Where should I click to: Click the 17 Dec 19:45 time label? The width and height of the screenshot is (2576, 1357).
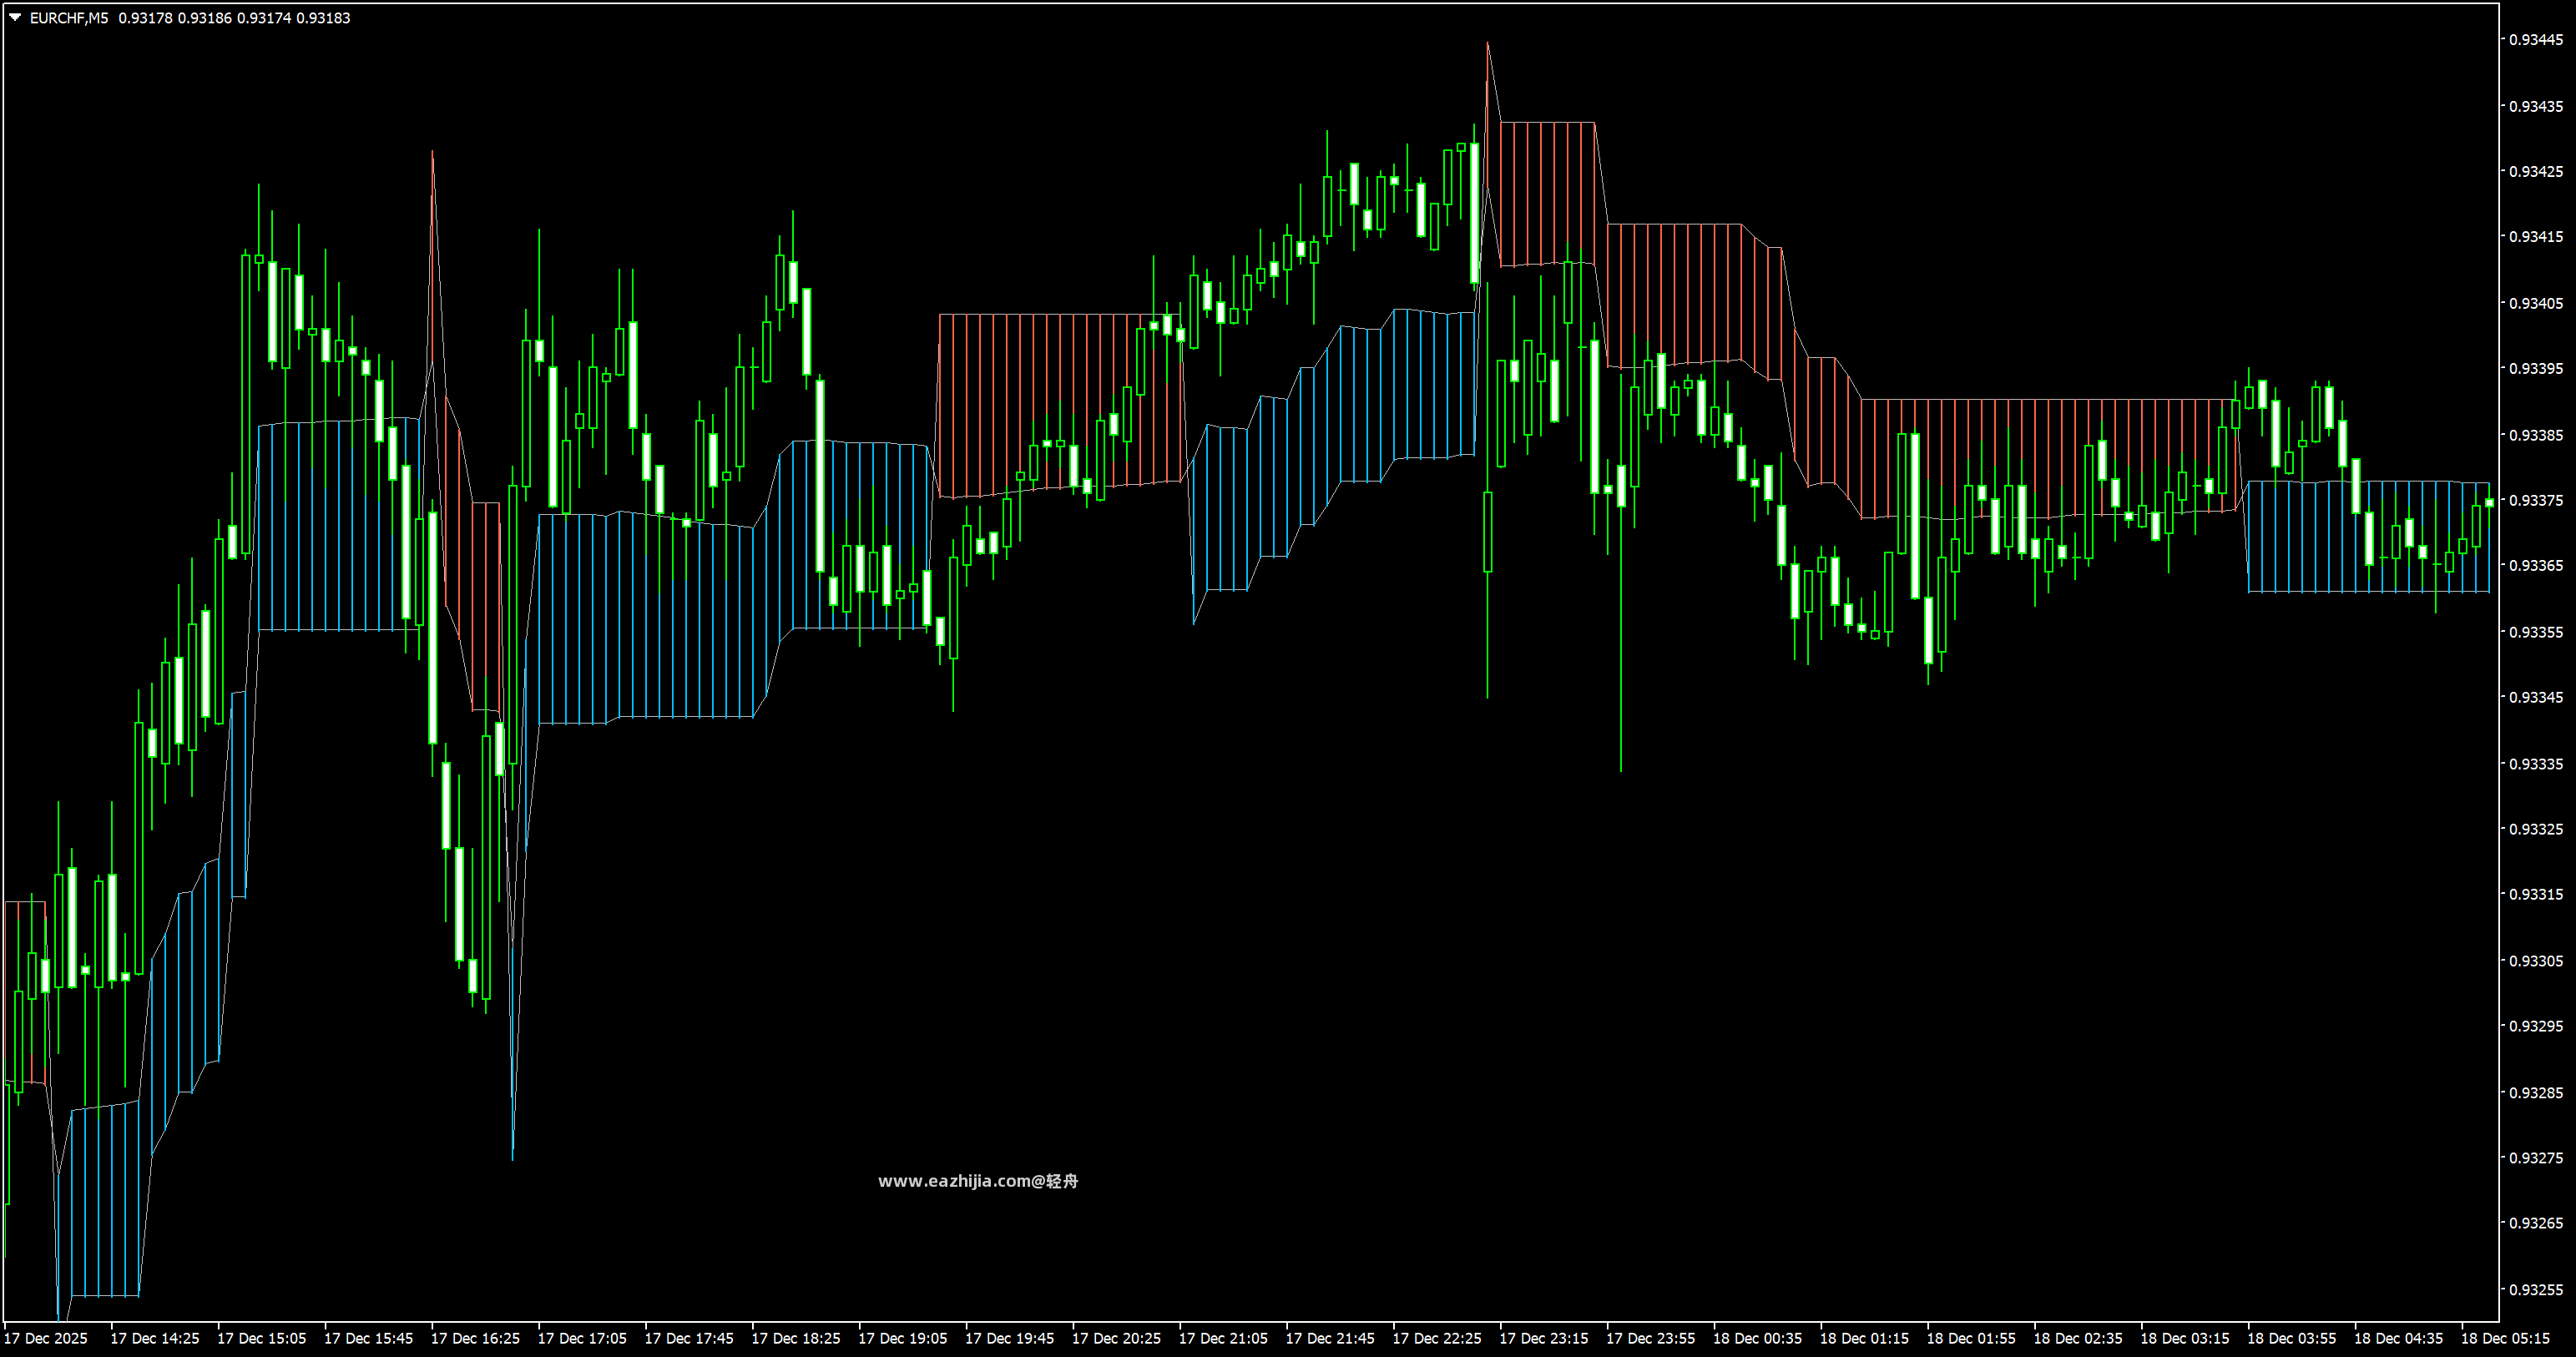(x=1010, y=1338)
